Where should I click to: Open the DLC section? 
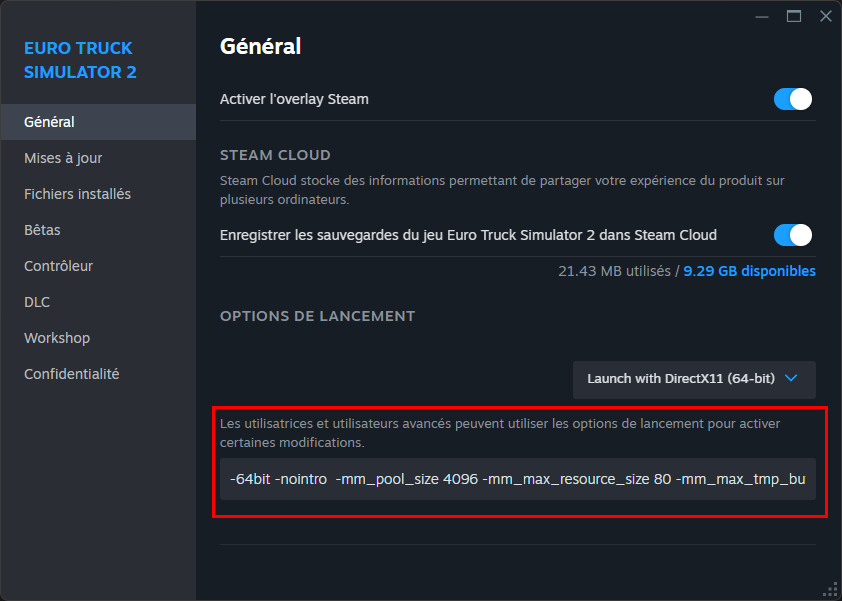point(98,302)
